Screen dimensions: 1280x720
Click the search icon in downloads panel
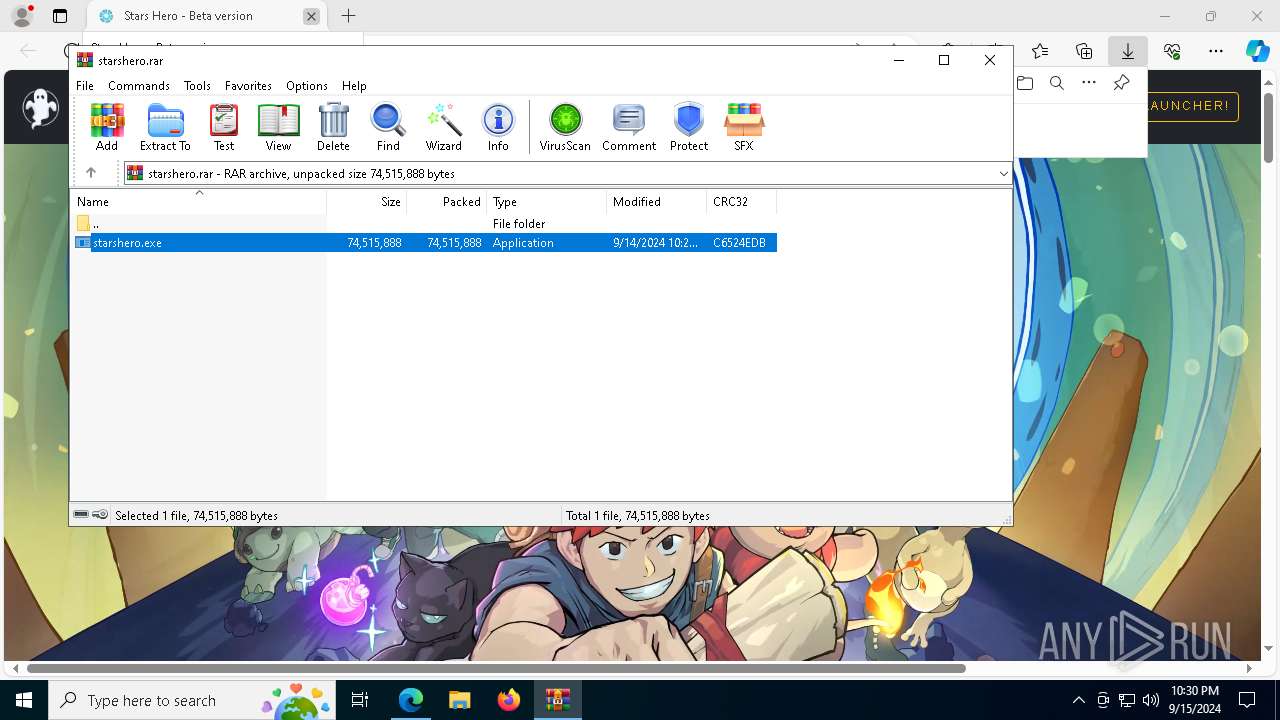1057,83
